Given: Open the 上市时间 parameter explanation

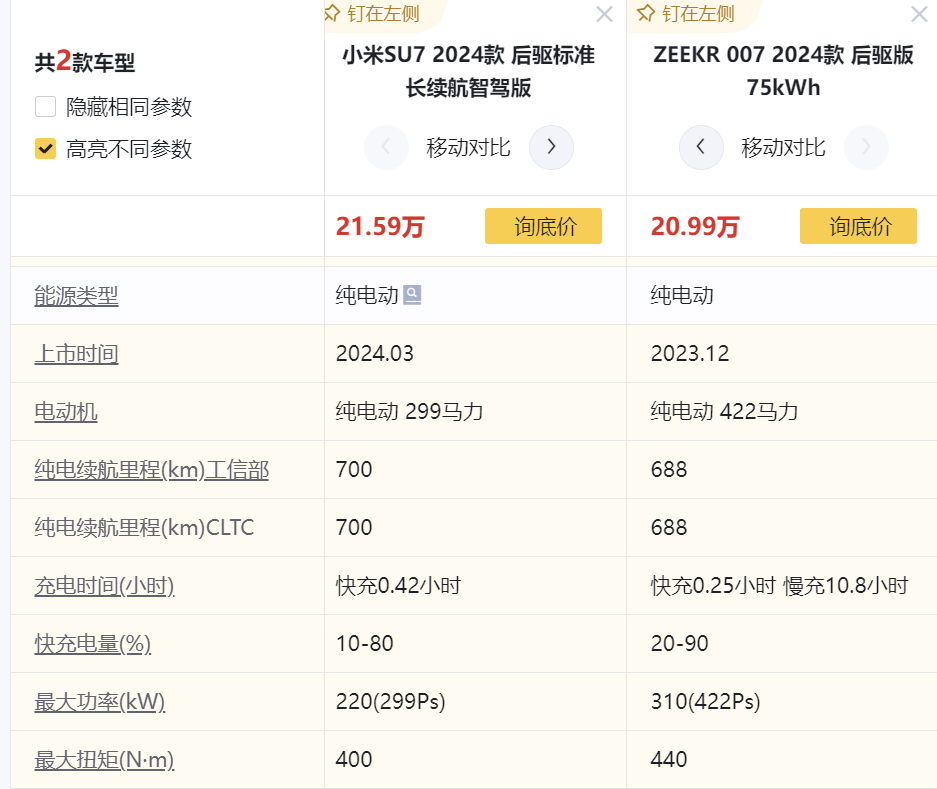Looking at the screenshot, I should (x=76, y=354).
